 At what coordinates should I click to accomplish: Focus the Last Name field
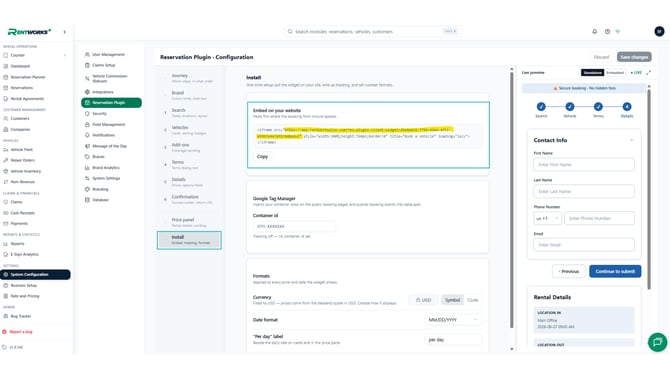tap(584, 191)
